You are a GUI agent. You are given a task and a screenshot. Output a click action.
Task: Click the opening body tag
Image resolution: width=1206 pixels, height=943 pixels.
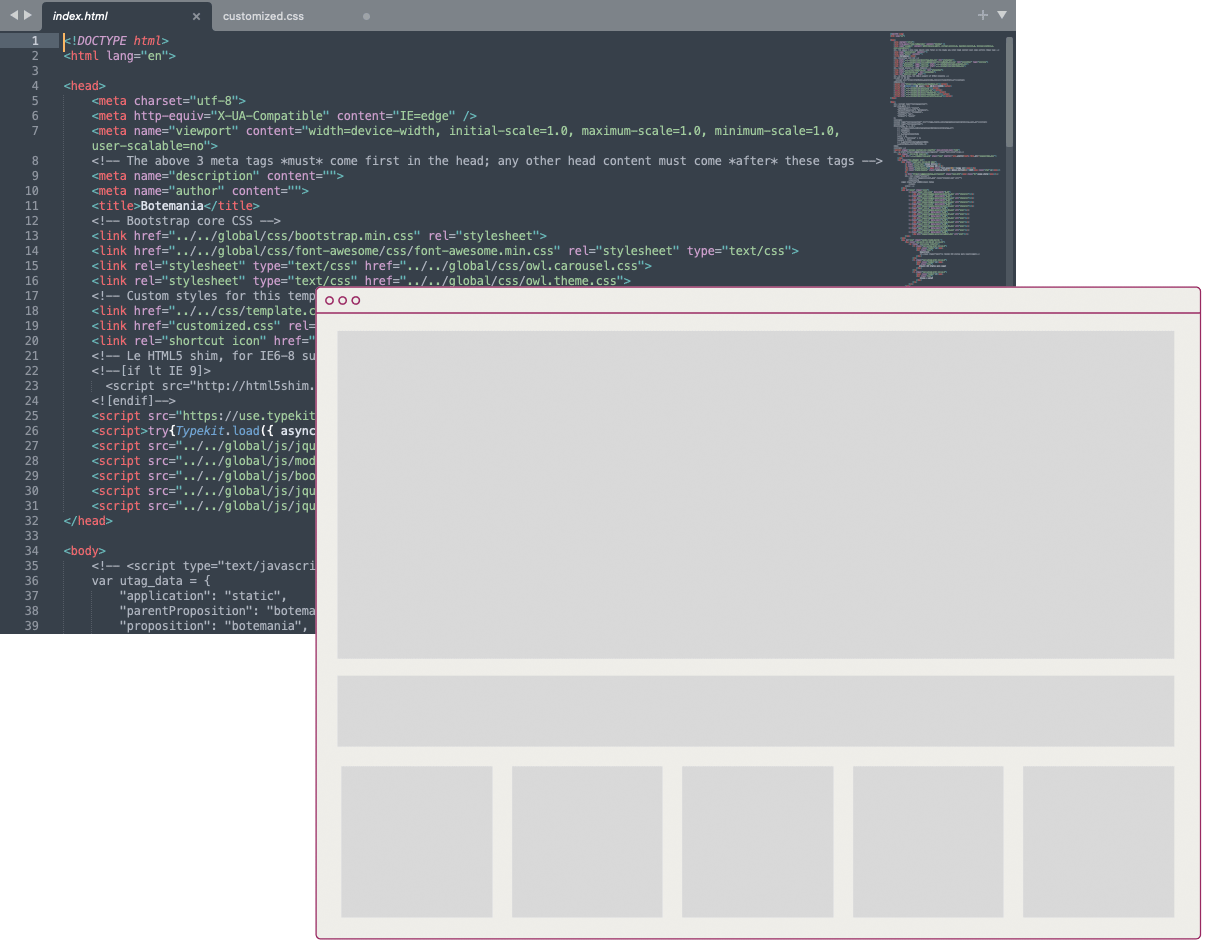click(x=84, y=551)
